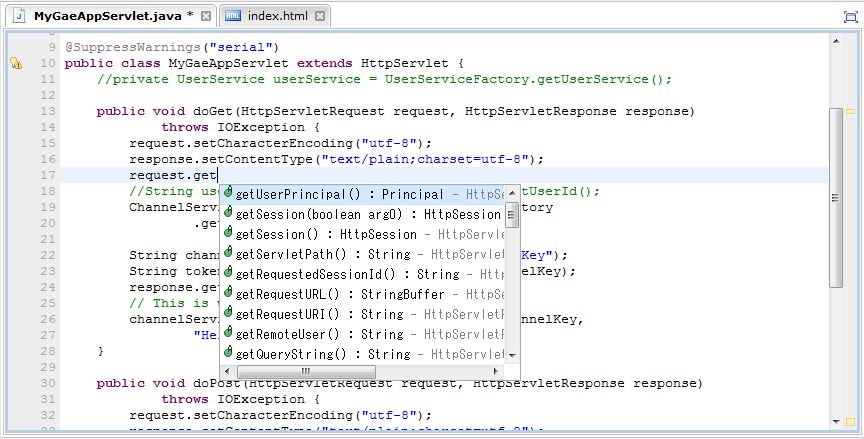864x439 pixels.
Task: Close the MyGaeAppServlet.java editor tab
Action: pyautogui.click(x=206, y=17)
